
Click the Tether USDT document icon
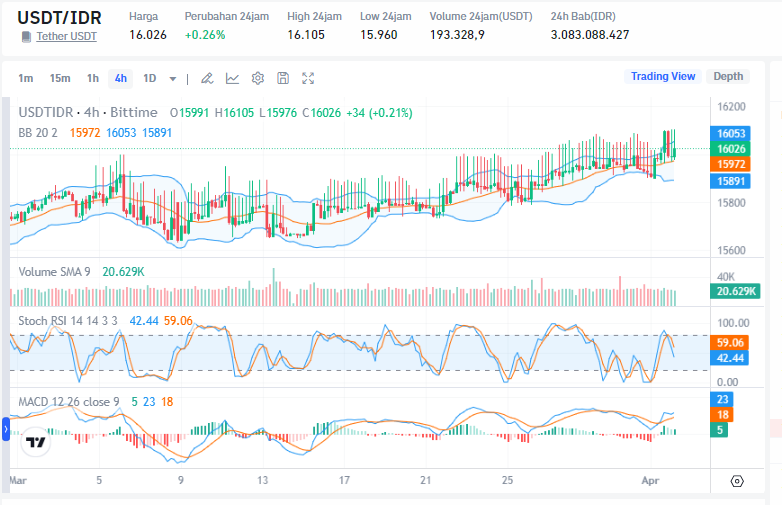(26, 37)
